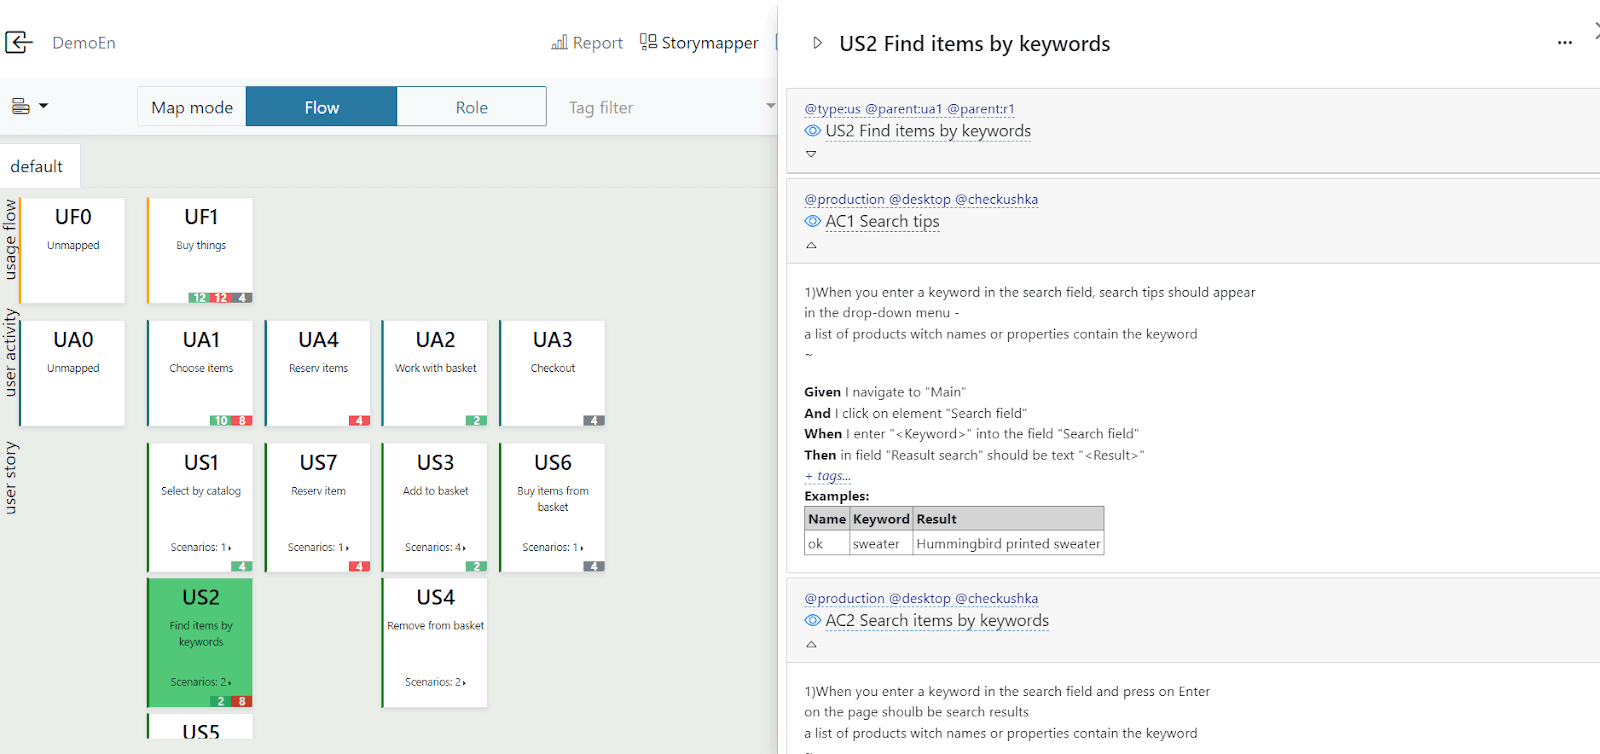
Task: Click the Keyword column header
Action: click(881, 519)
